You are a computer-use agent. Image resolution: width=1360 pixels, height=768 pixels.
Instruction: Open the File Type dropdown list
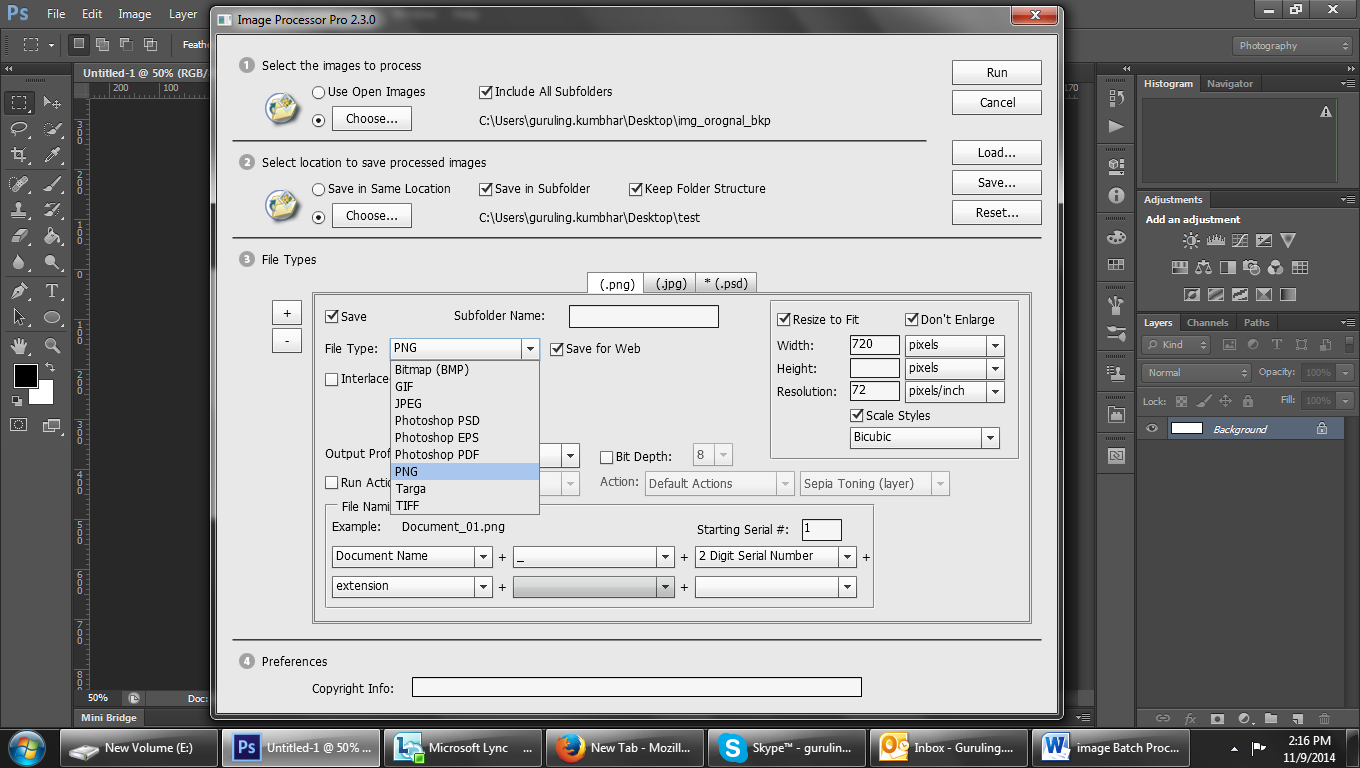coord(531,348)
